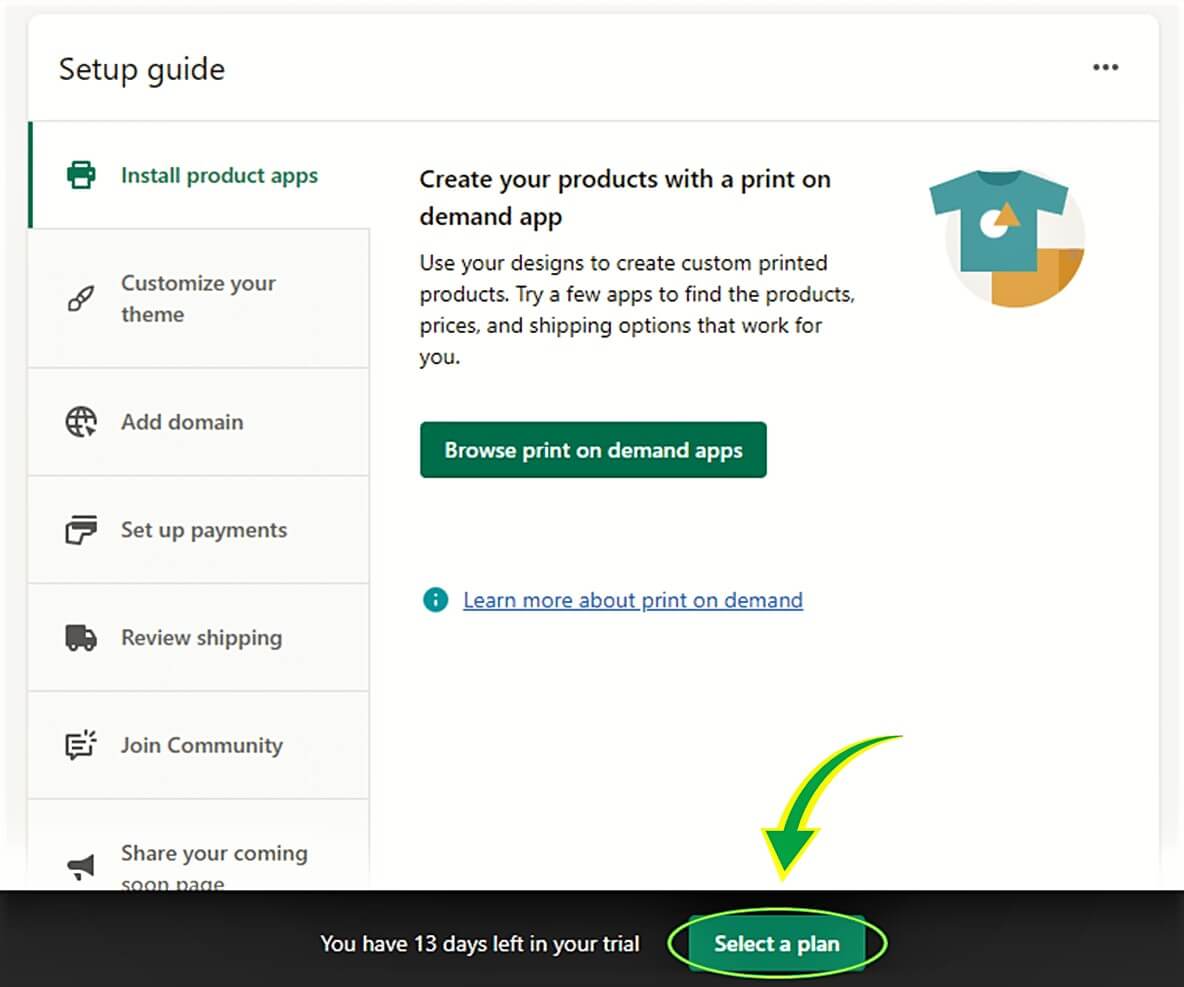Click the globe icon next to Add domain
This screenshot has width=1184, height=987.
pyautogui.click(x=81, y=421)
